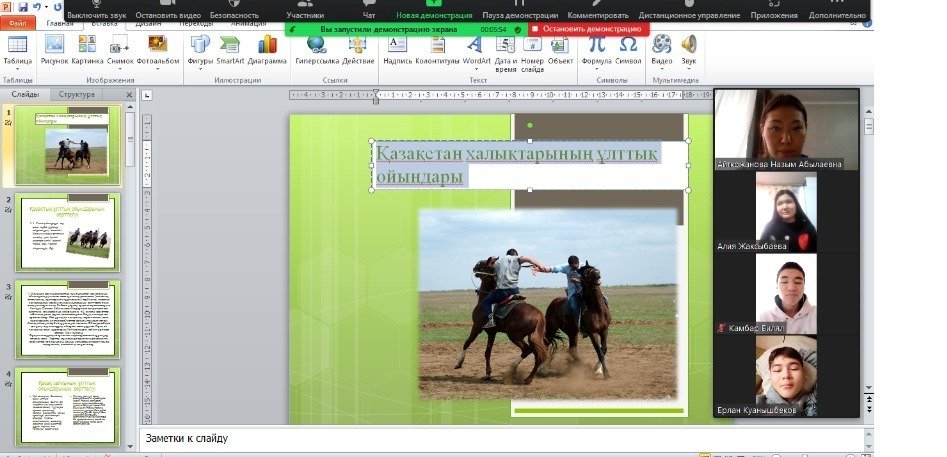Insert a table with the Таблица icon
This screenshot has width=947, height=457.
tap(18, 44)
